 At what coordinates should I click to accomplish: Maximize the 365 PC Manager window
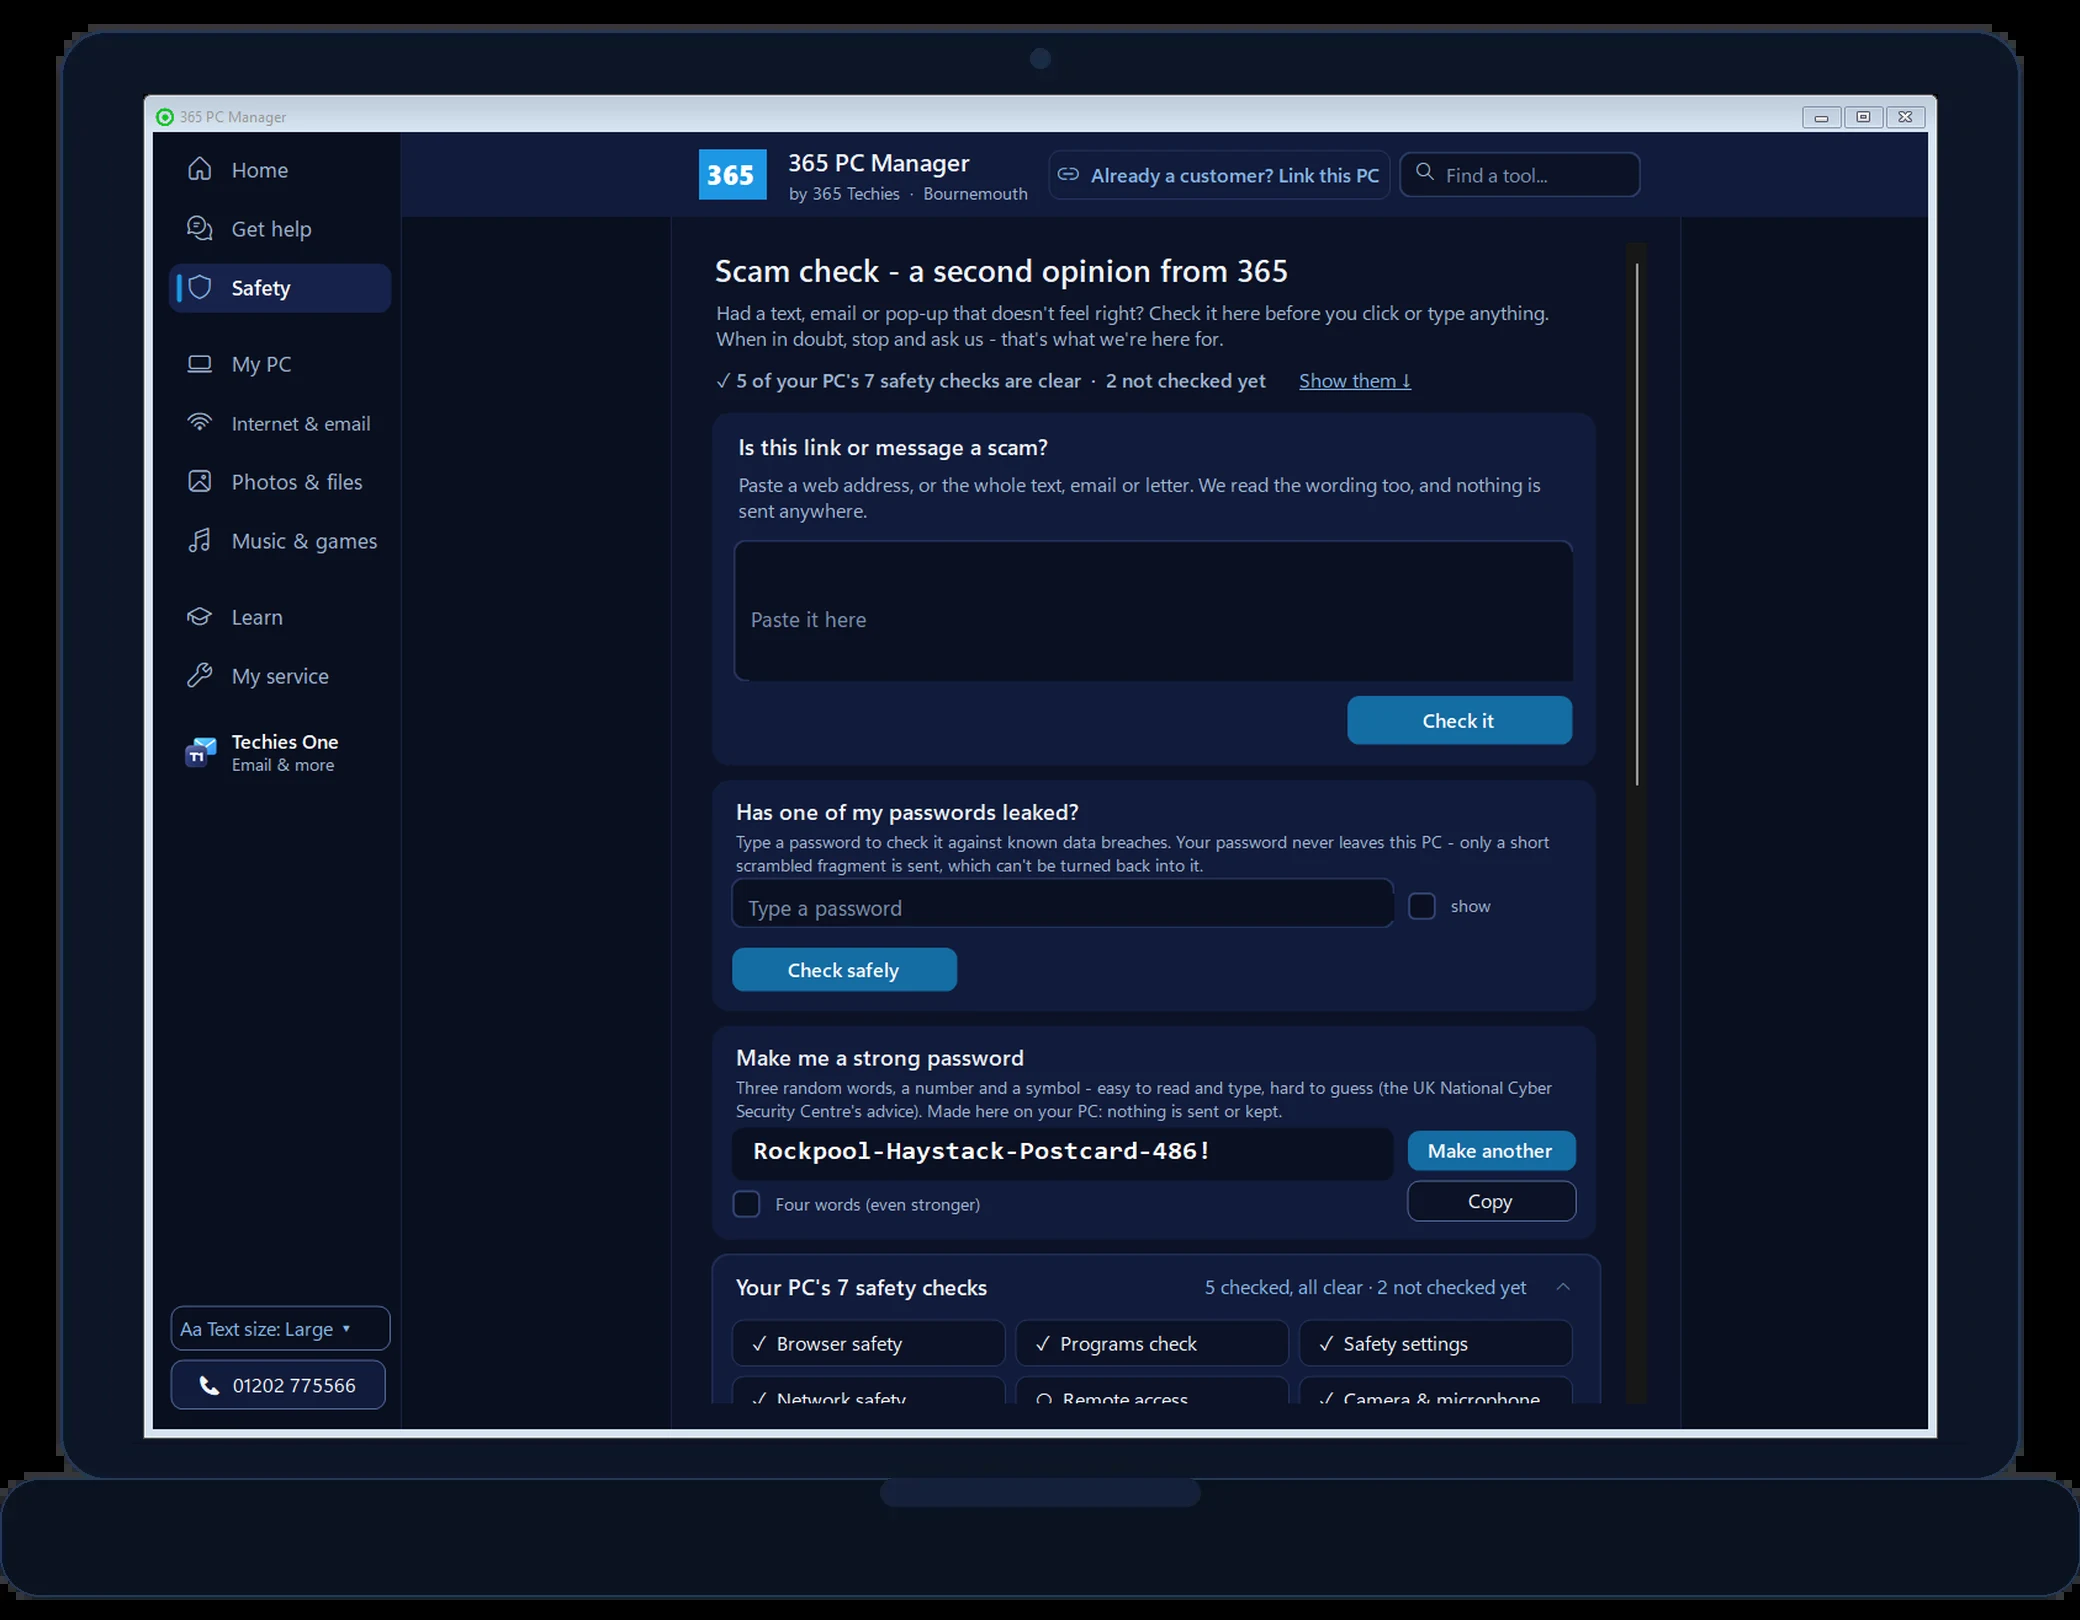tap(1863, 117)
